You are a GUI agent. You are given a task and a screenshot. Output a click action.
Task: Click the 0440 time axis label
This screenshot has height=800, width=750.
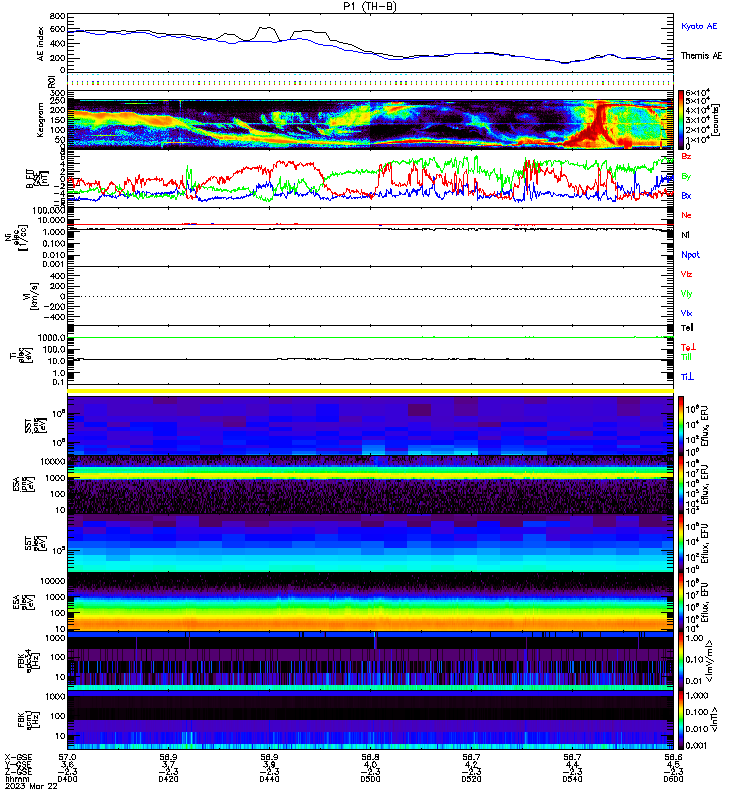tap(269, 779)
